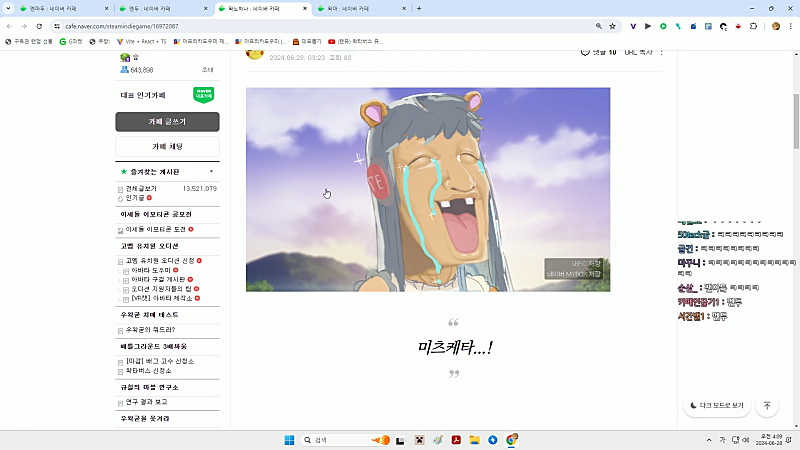Click the page vertical scrollbar thumb
Viewport: 800px width, 450px height.
point(796,121)
